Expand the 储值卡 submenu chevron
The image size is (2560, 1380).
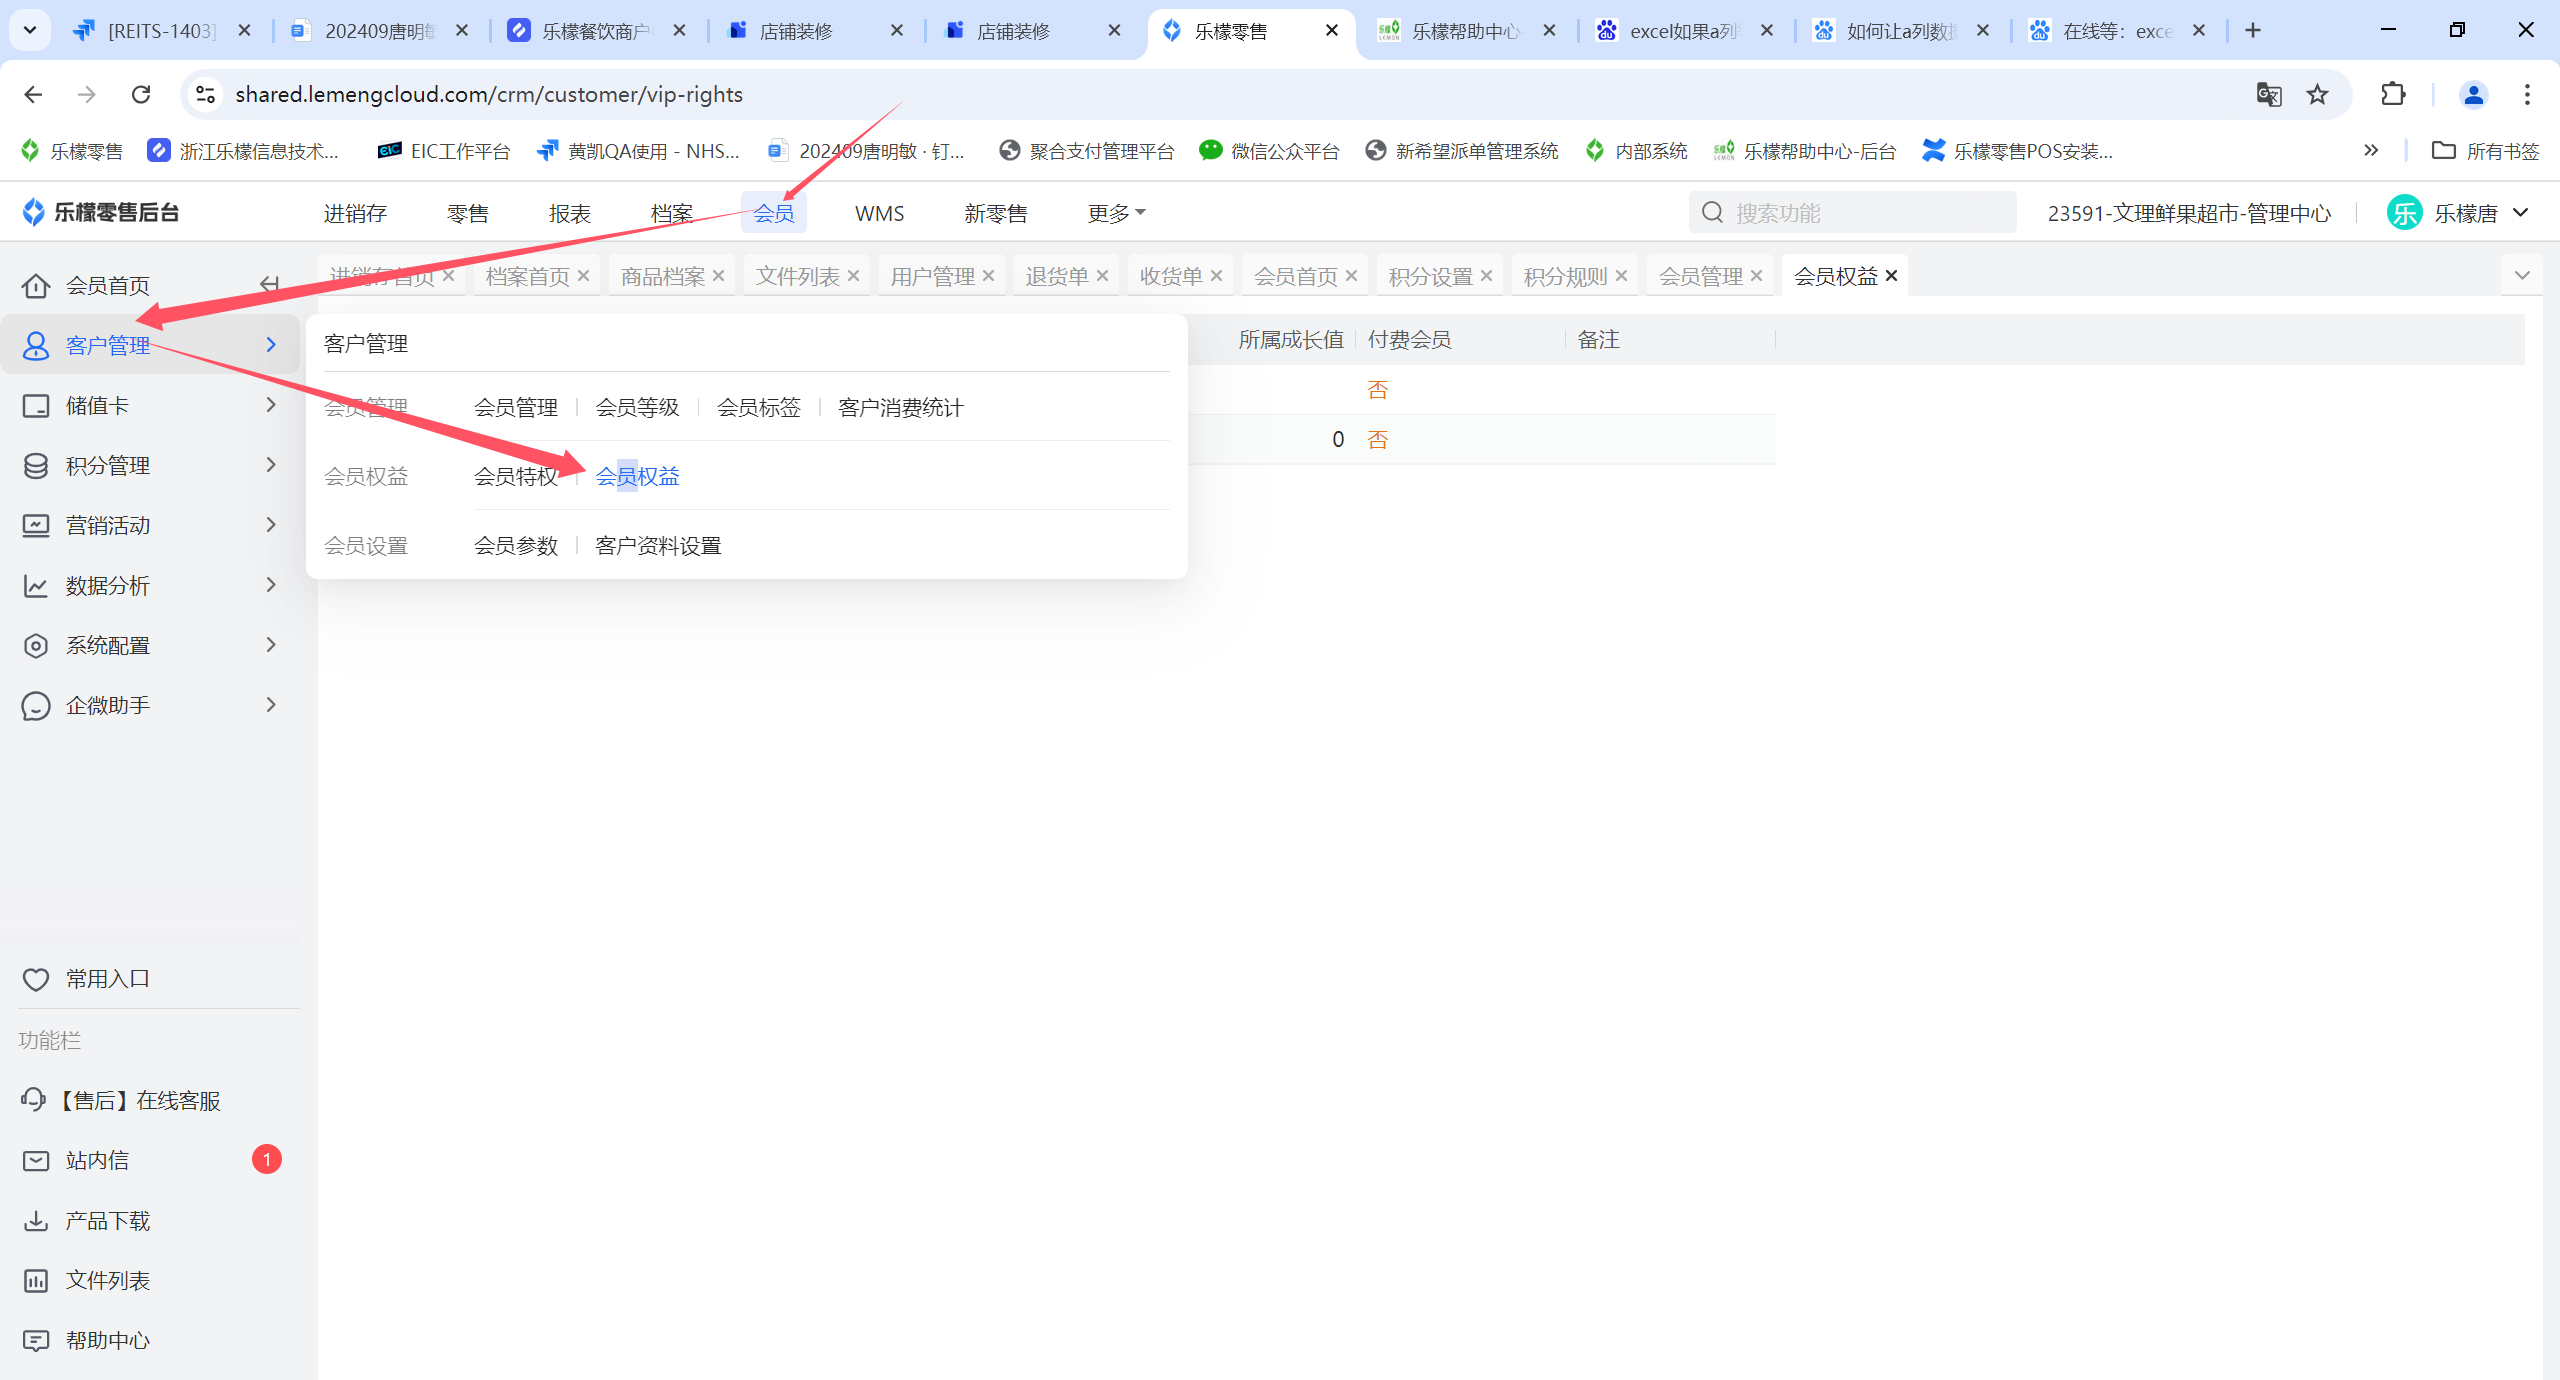point(271,405)
